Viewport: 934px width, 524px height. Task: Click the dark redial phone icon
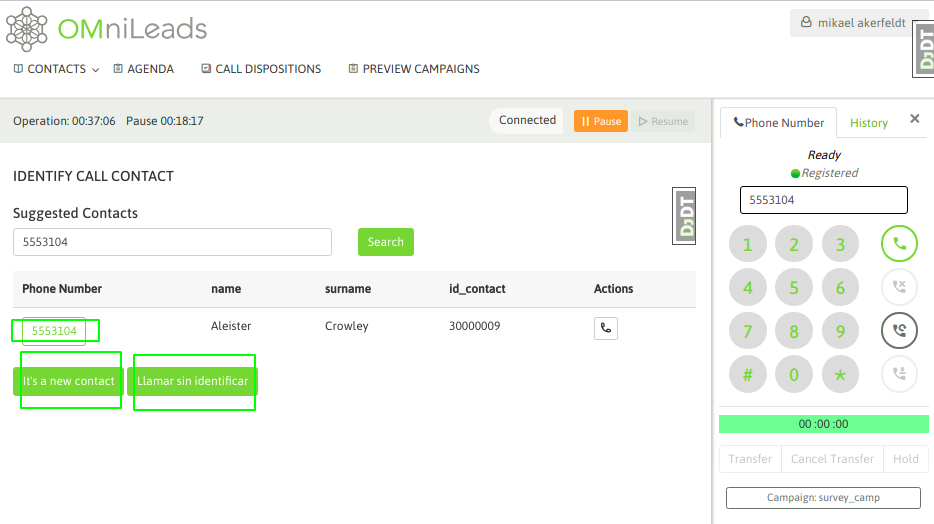[x=899, y=330]
